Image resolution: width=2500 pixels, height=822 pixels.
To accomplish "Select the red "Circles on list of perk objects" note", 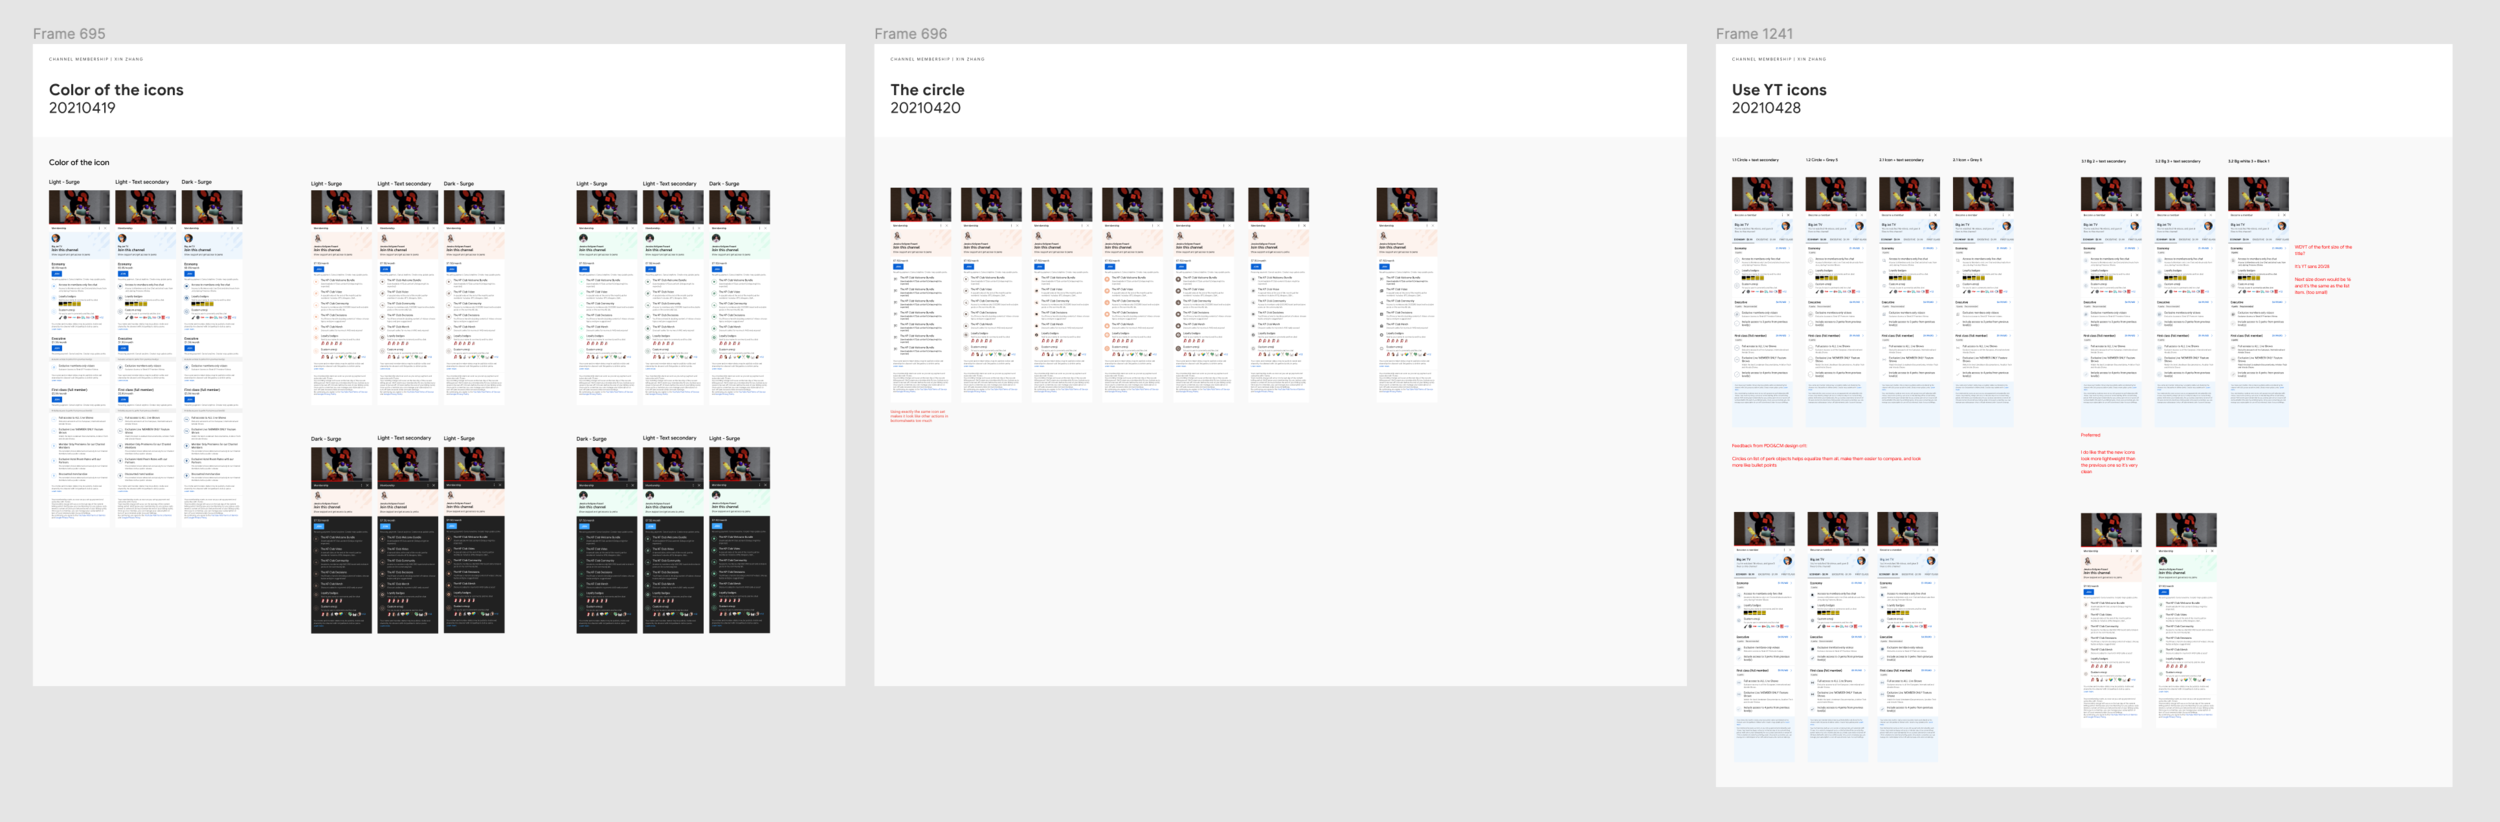I will point(1826,462).
